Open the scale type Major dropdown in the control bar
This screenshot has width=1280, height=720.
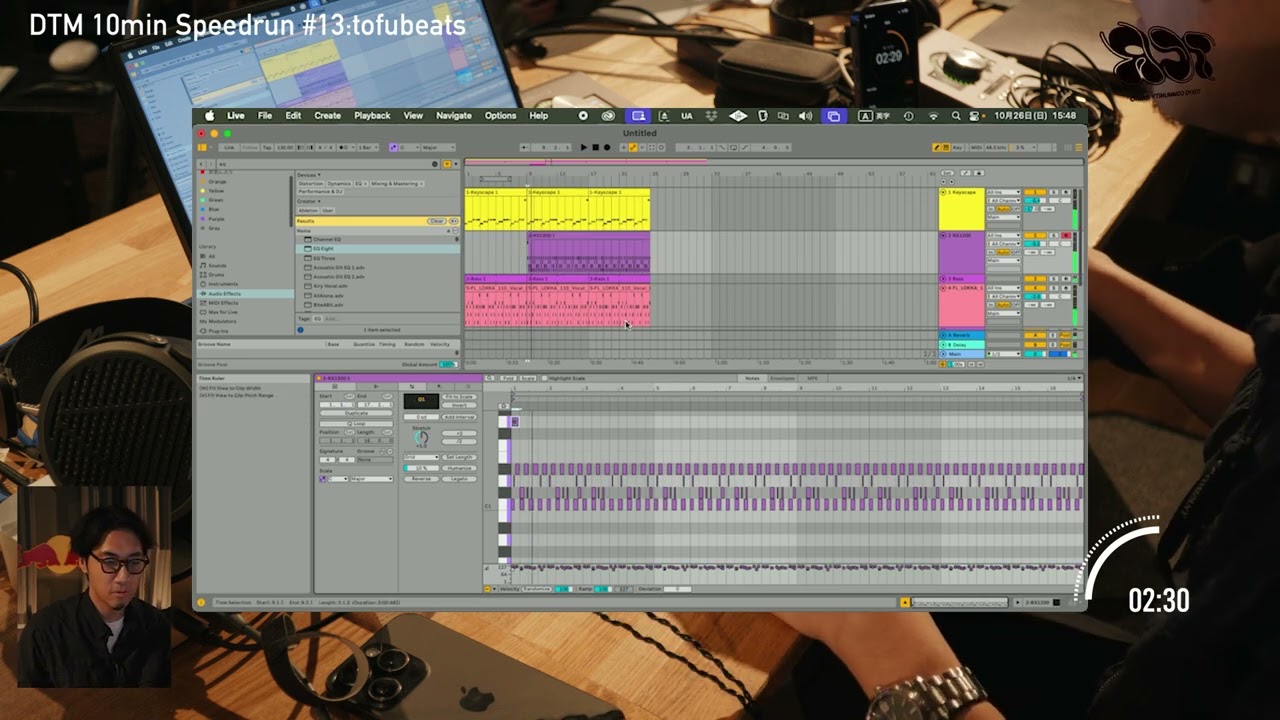[x=438, y=147]
